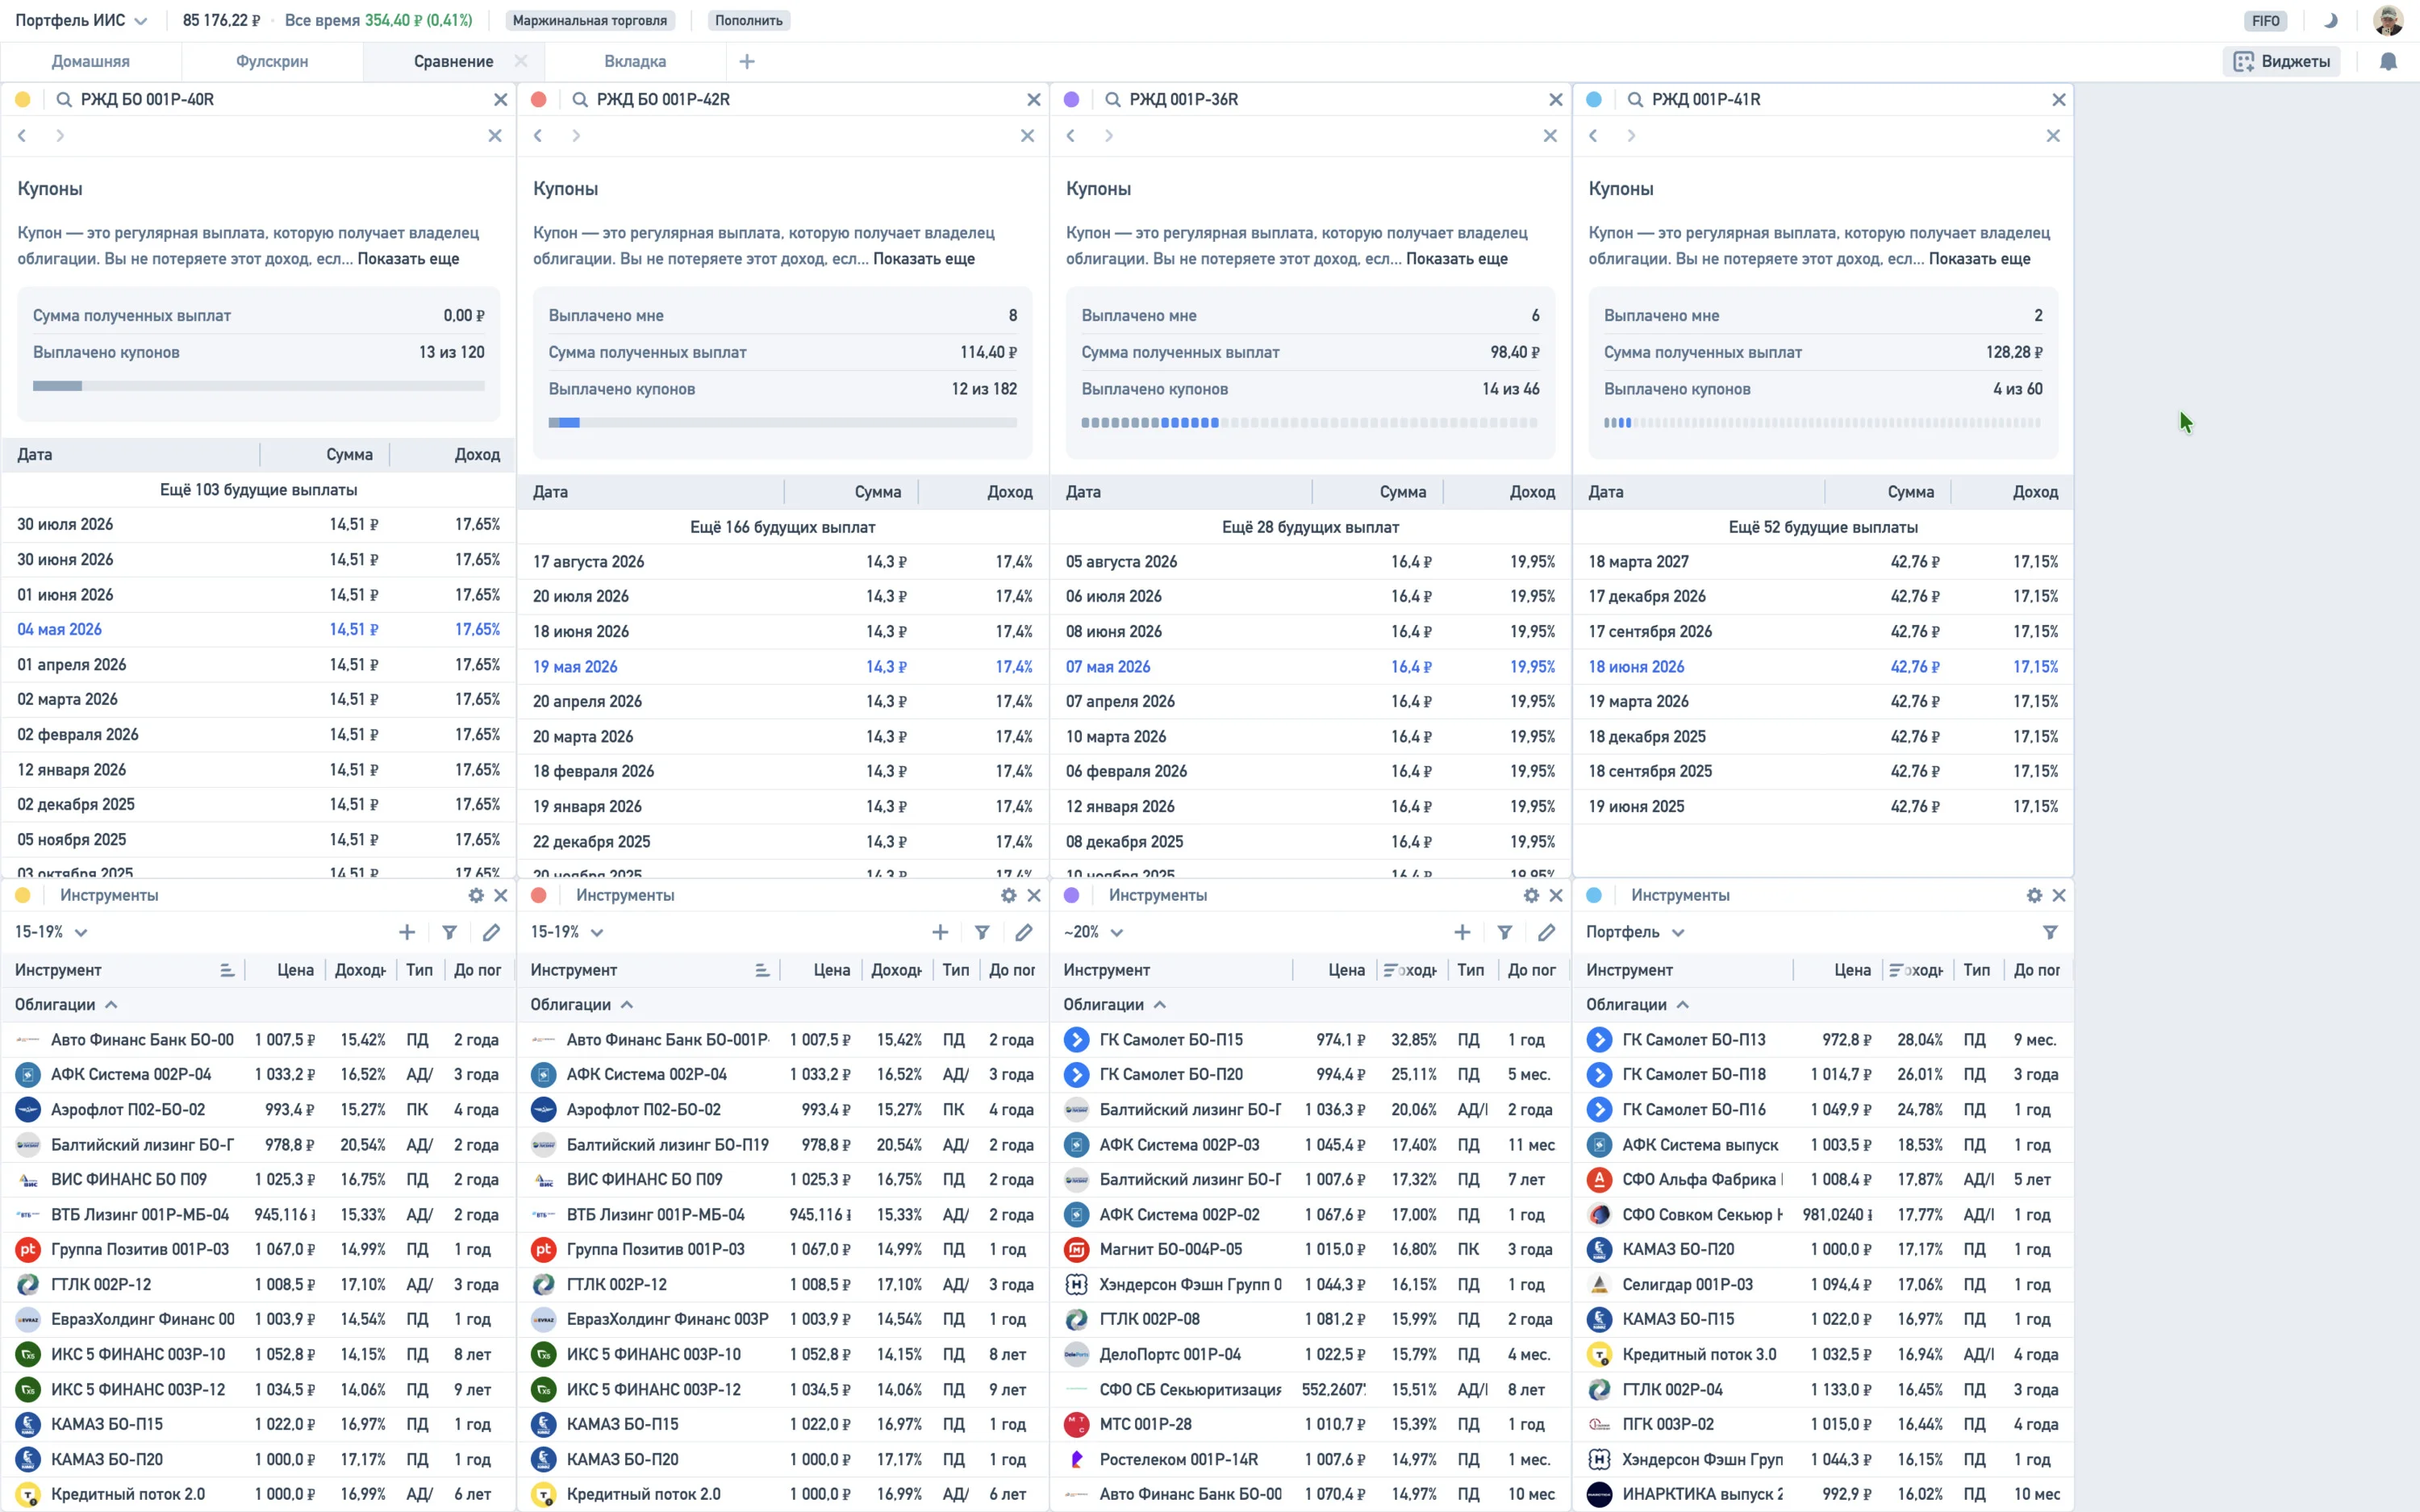The width and height of the screenshot is (2420, 1512).
Task: Click blue color marker of РЖД 001Р-41R panel
Action: (x=1594, y=99)
